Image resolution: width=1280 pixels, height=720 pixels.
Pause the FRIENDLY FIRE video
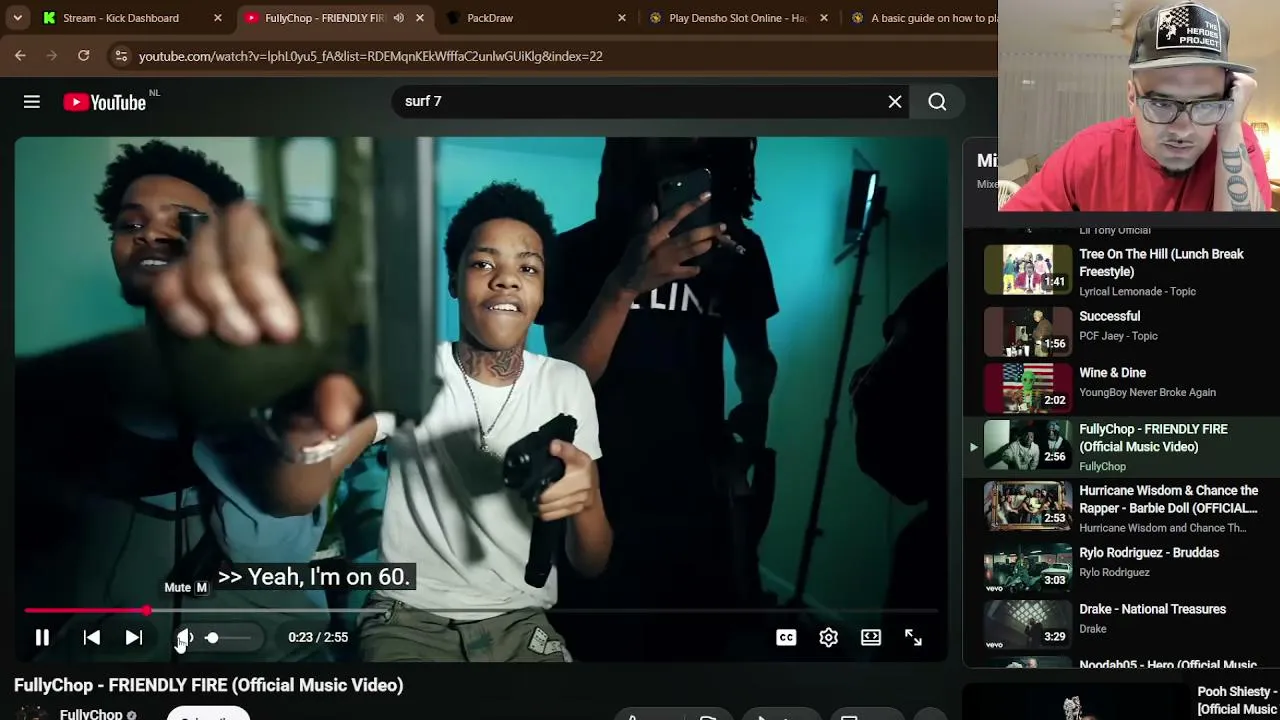tap(42, 637)
